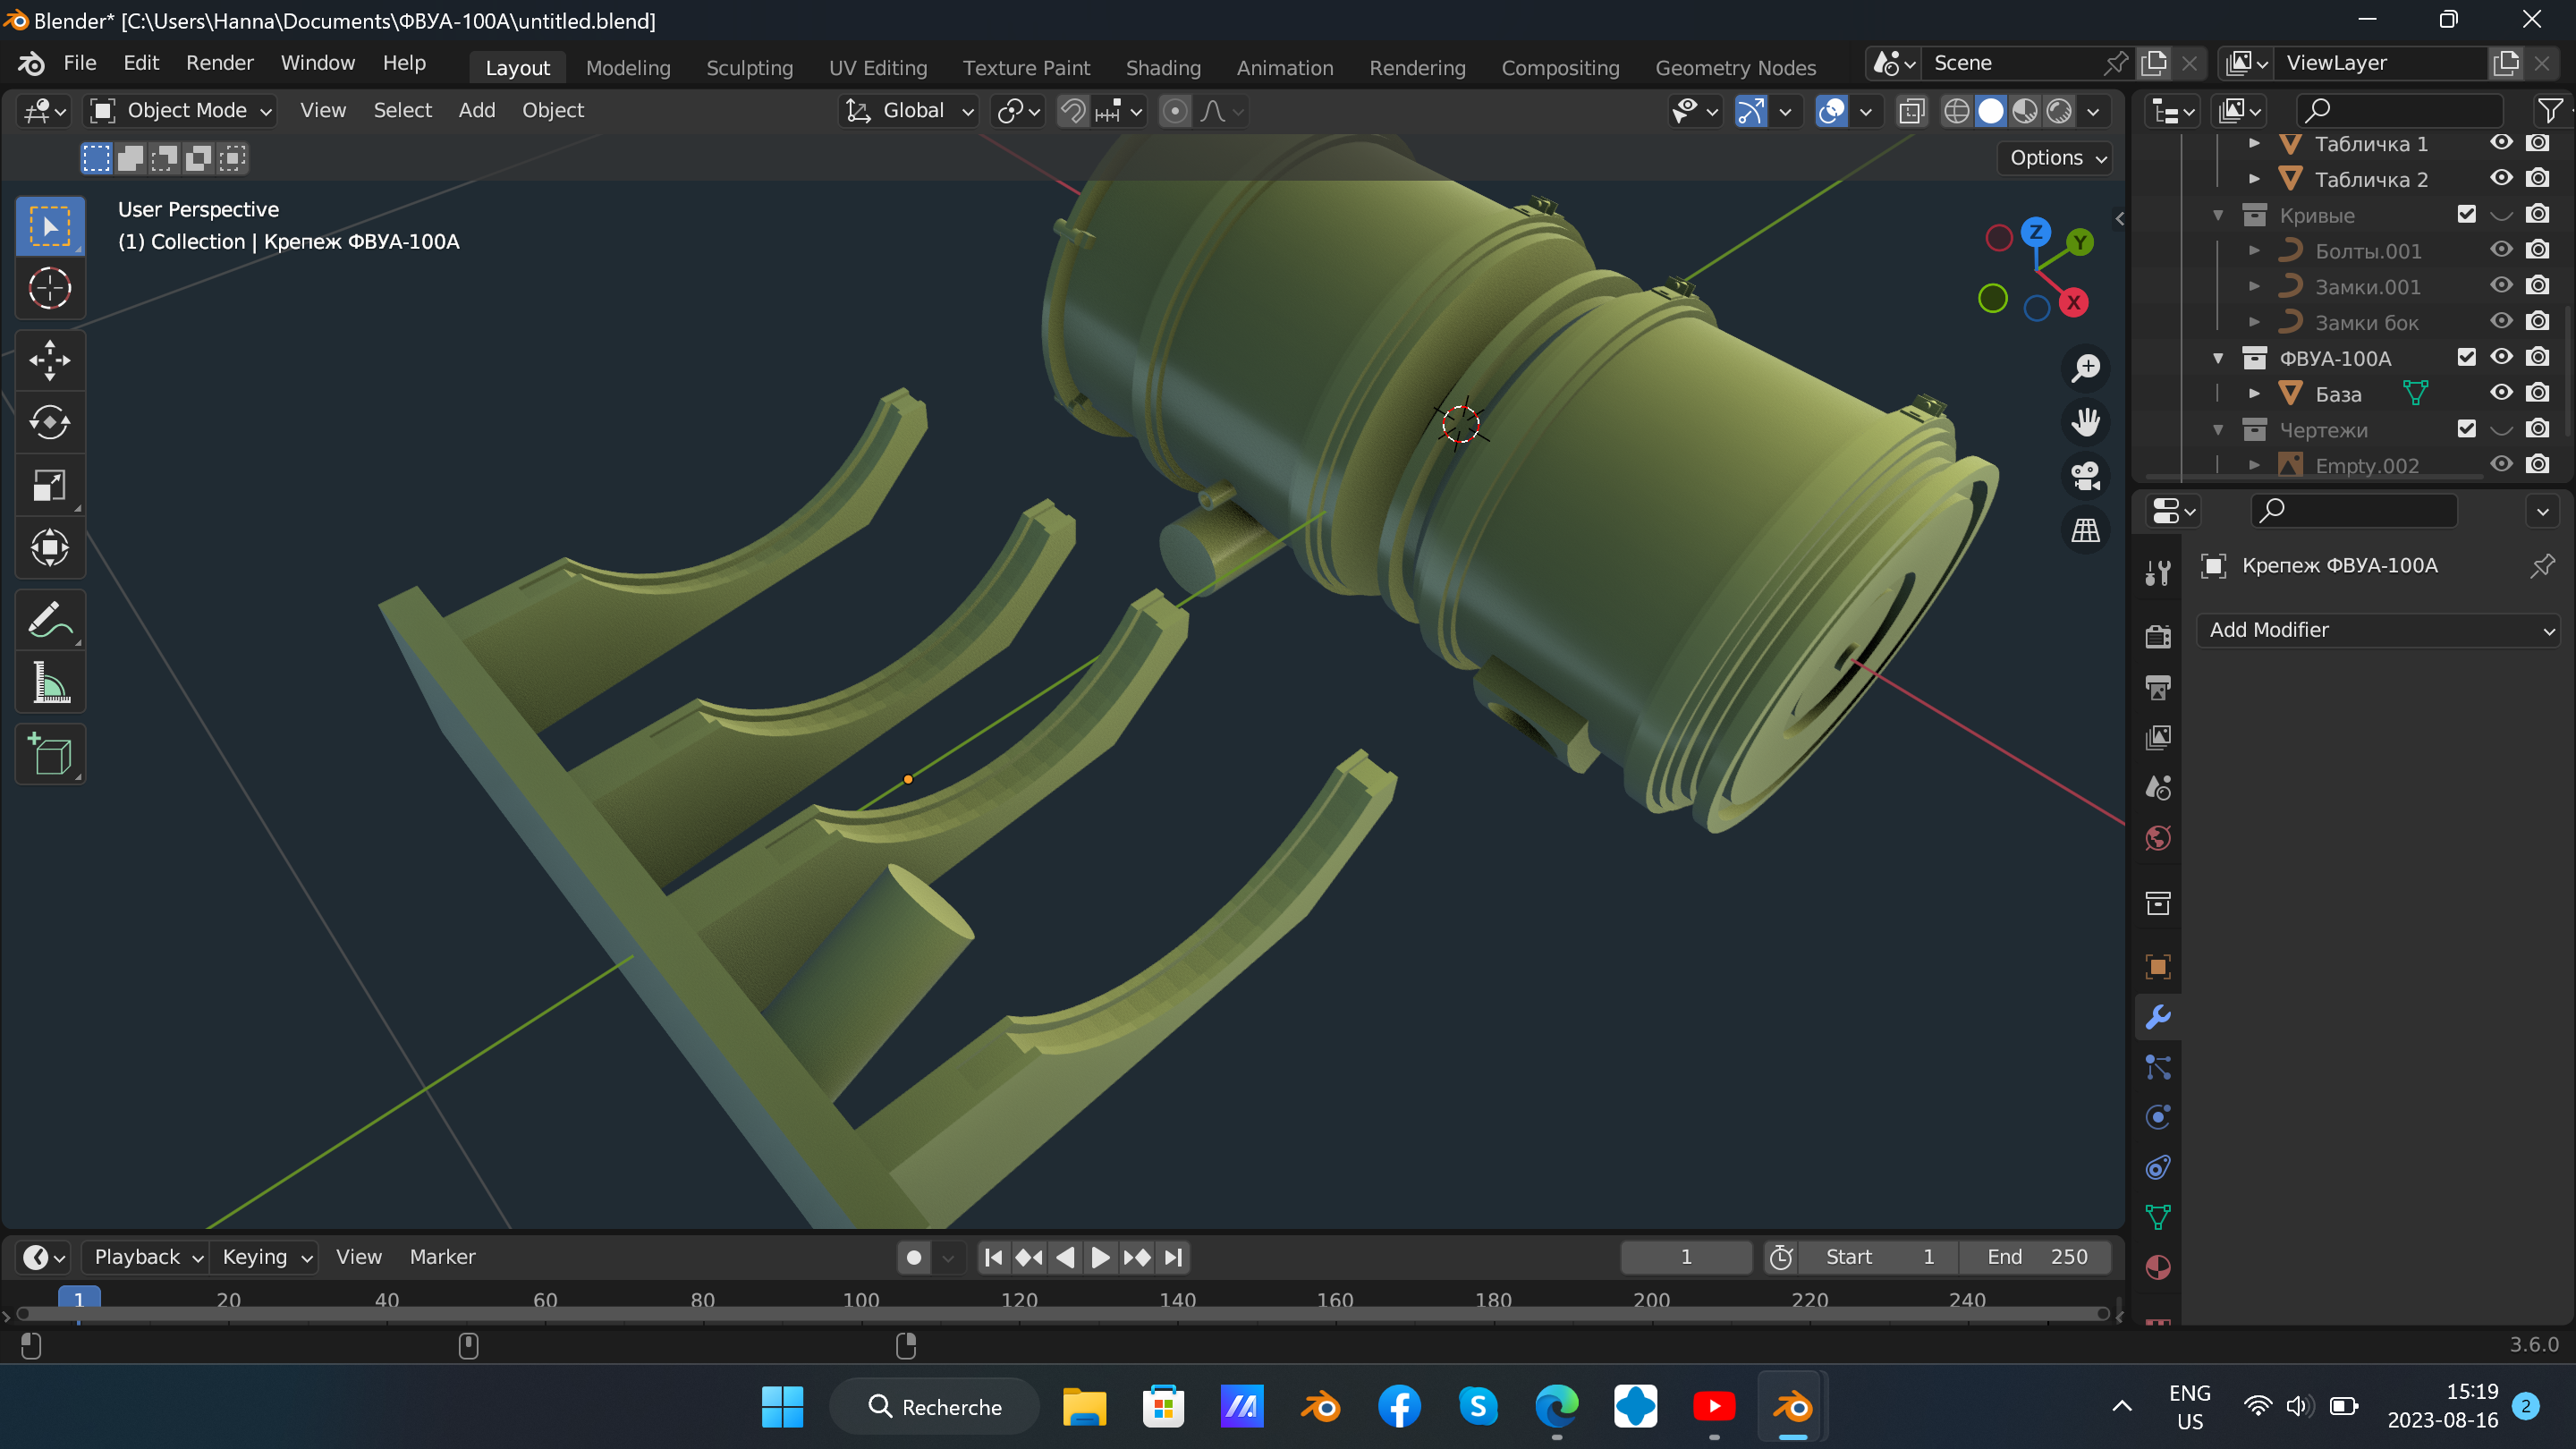The image size is (2576, 1449).
Task: Enable wireframe viewport shading
Action: click(x=1956, y=111)
